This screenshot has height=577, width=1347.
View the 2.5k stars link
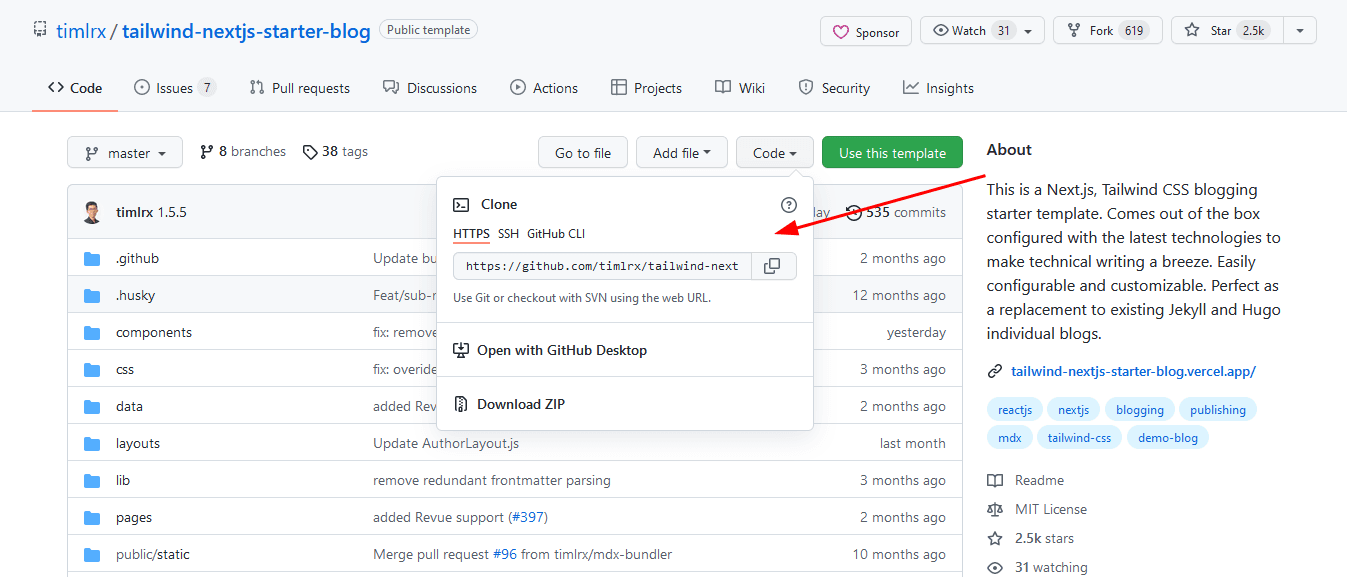1030,538
